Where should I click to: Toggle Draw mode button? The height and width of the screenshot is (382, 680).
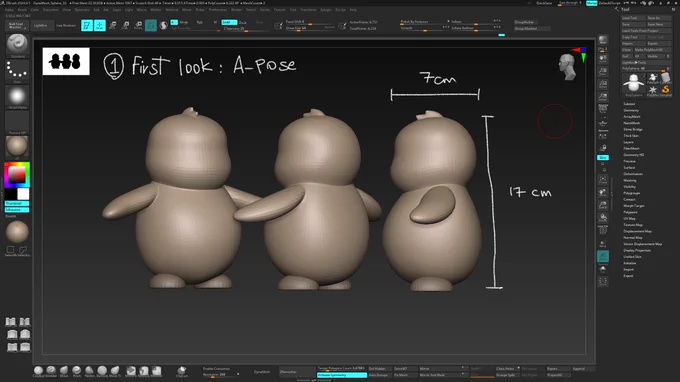(100, 26)
